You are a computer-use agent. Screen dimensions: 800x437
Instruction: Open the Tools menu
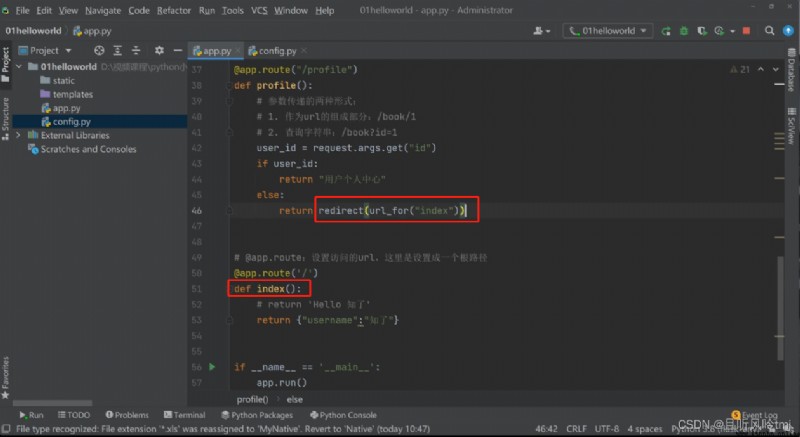click(x=233, y=10)
